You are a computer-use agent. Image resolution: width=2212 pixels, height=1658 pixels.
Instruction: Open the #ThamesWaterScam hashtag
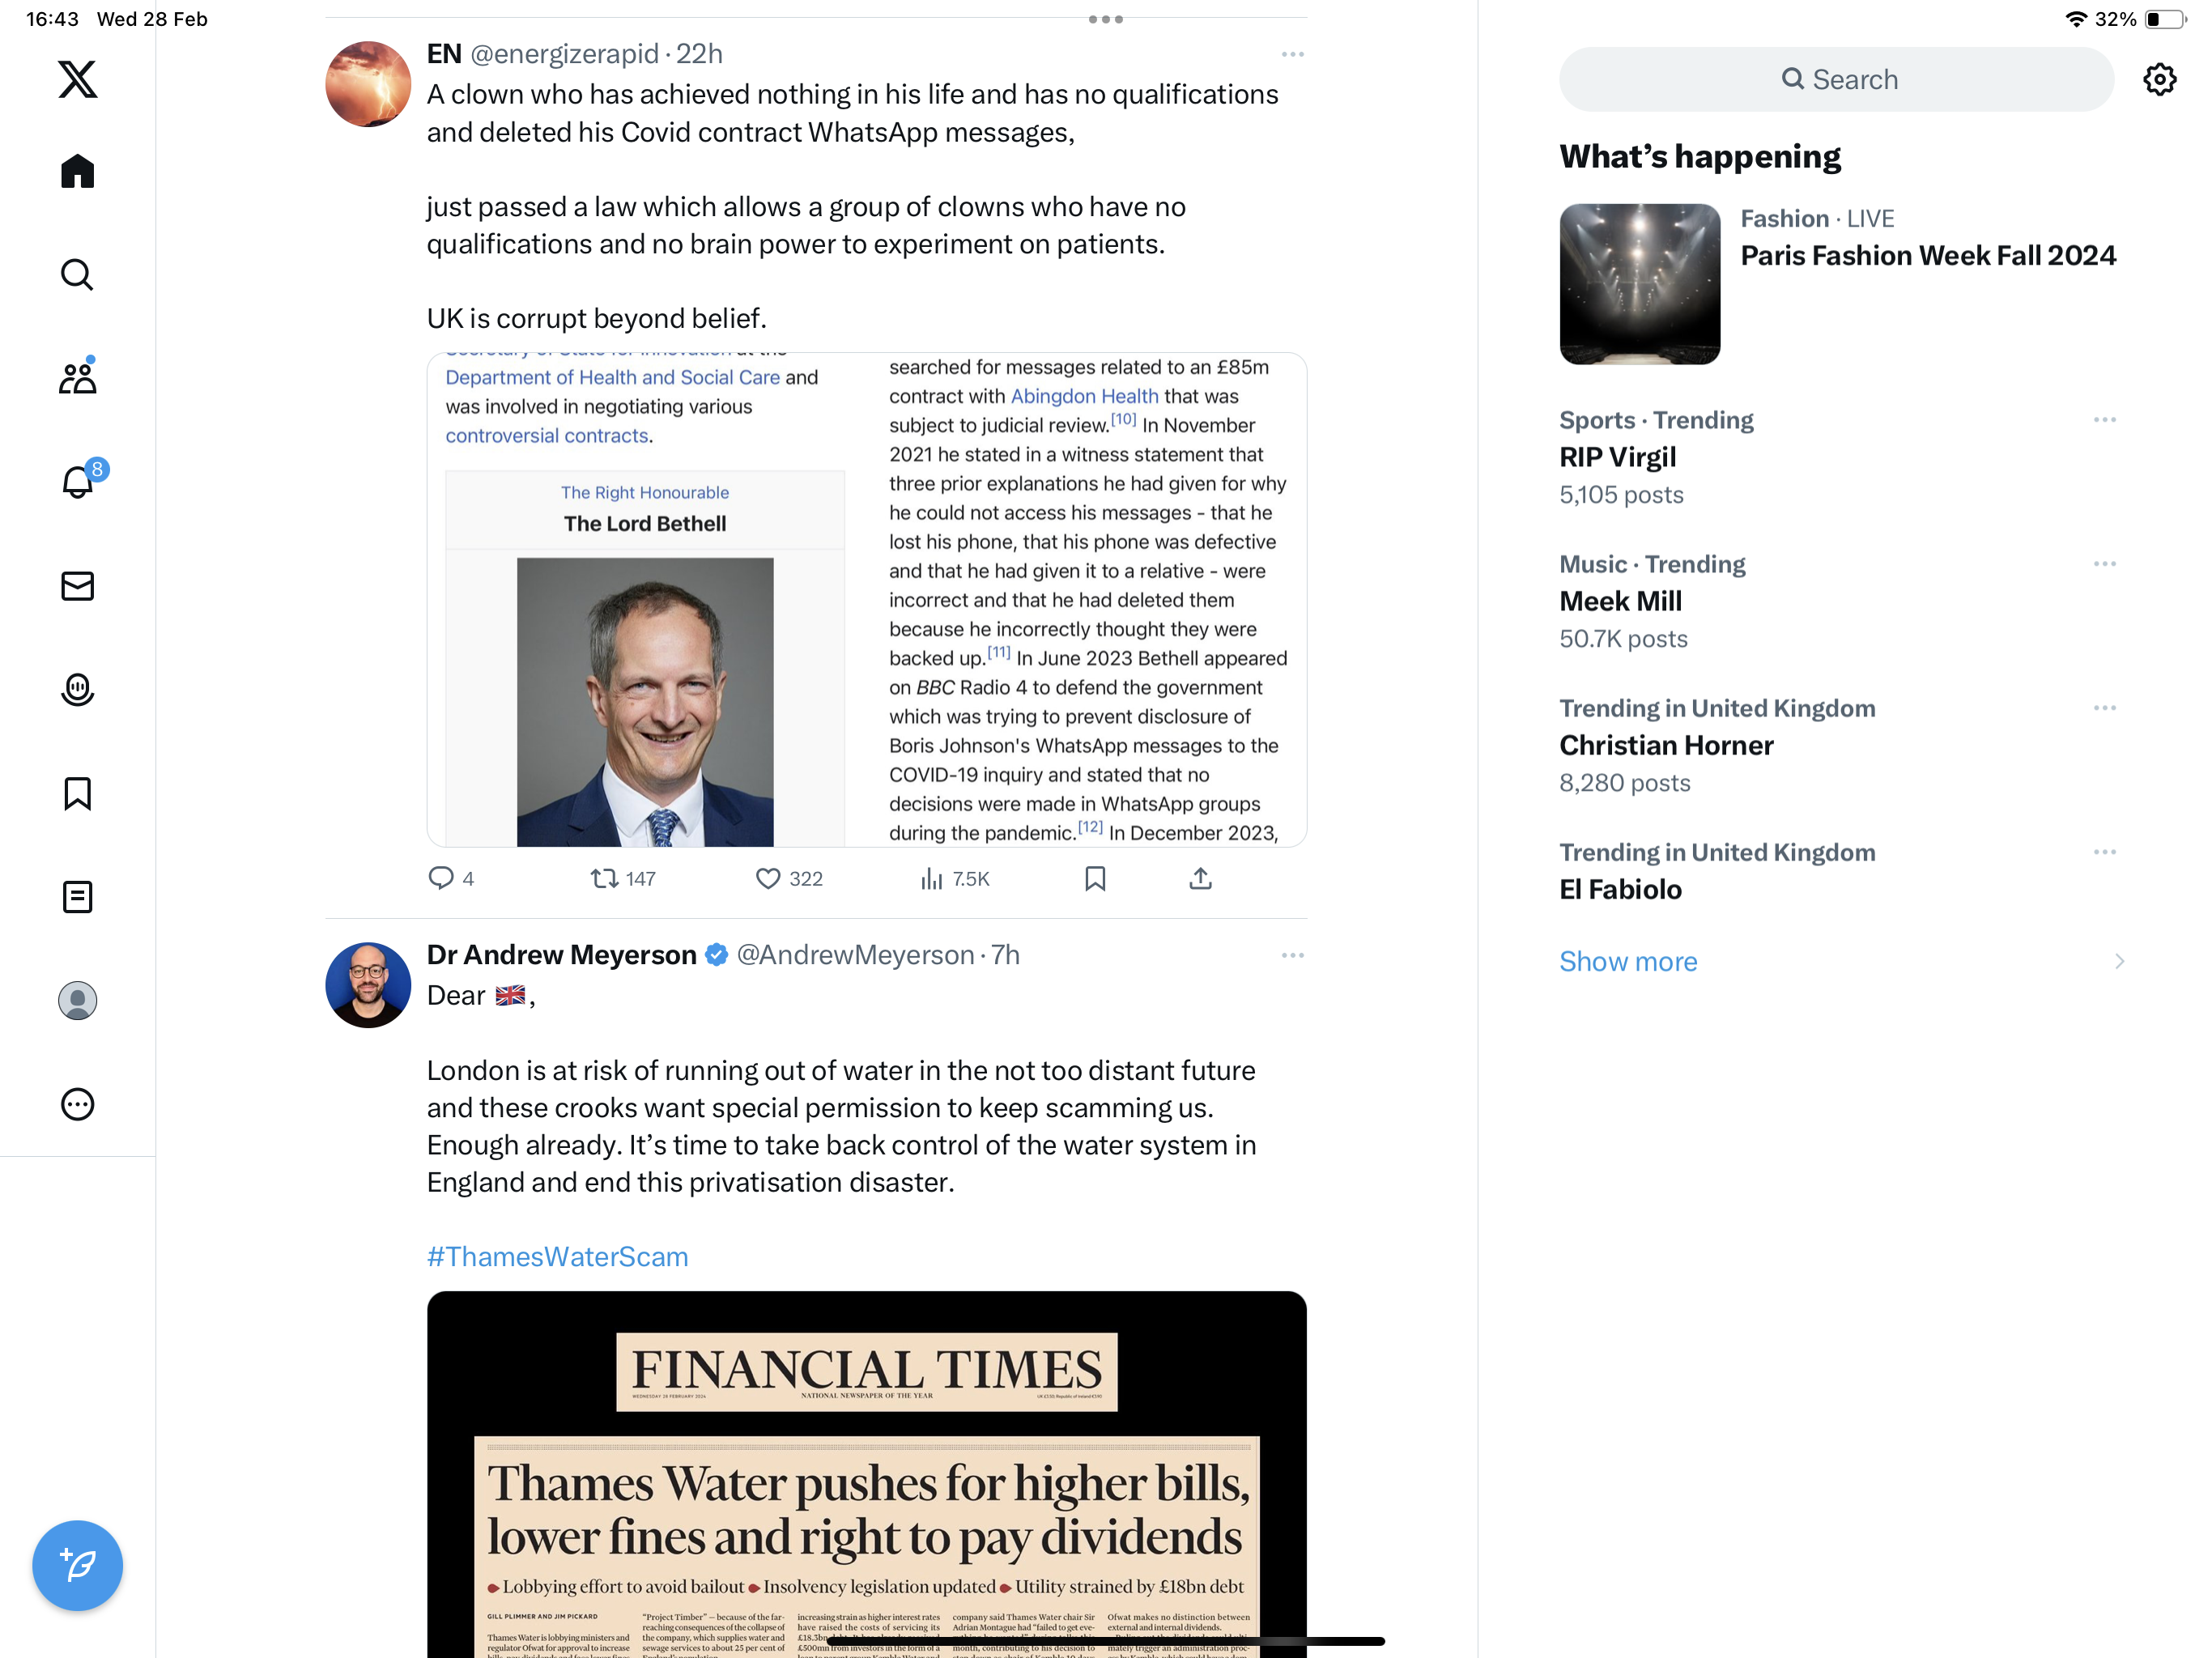(x=557, y=1256)
